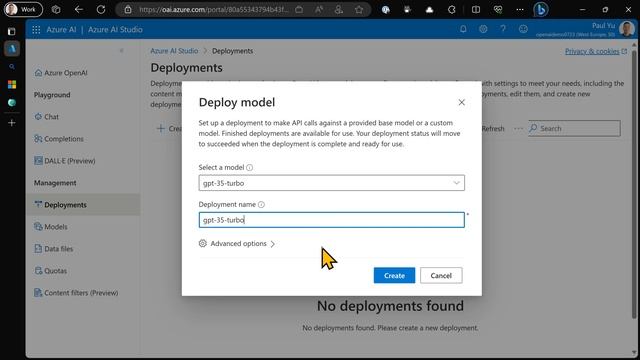Viewport: 640px width, 360px height.
Task: Click the Azure tab icon in vertical tabs
Action: click(12, 49)
